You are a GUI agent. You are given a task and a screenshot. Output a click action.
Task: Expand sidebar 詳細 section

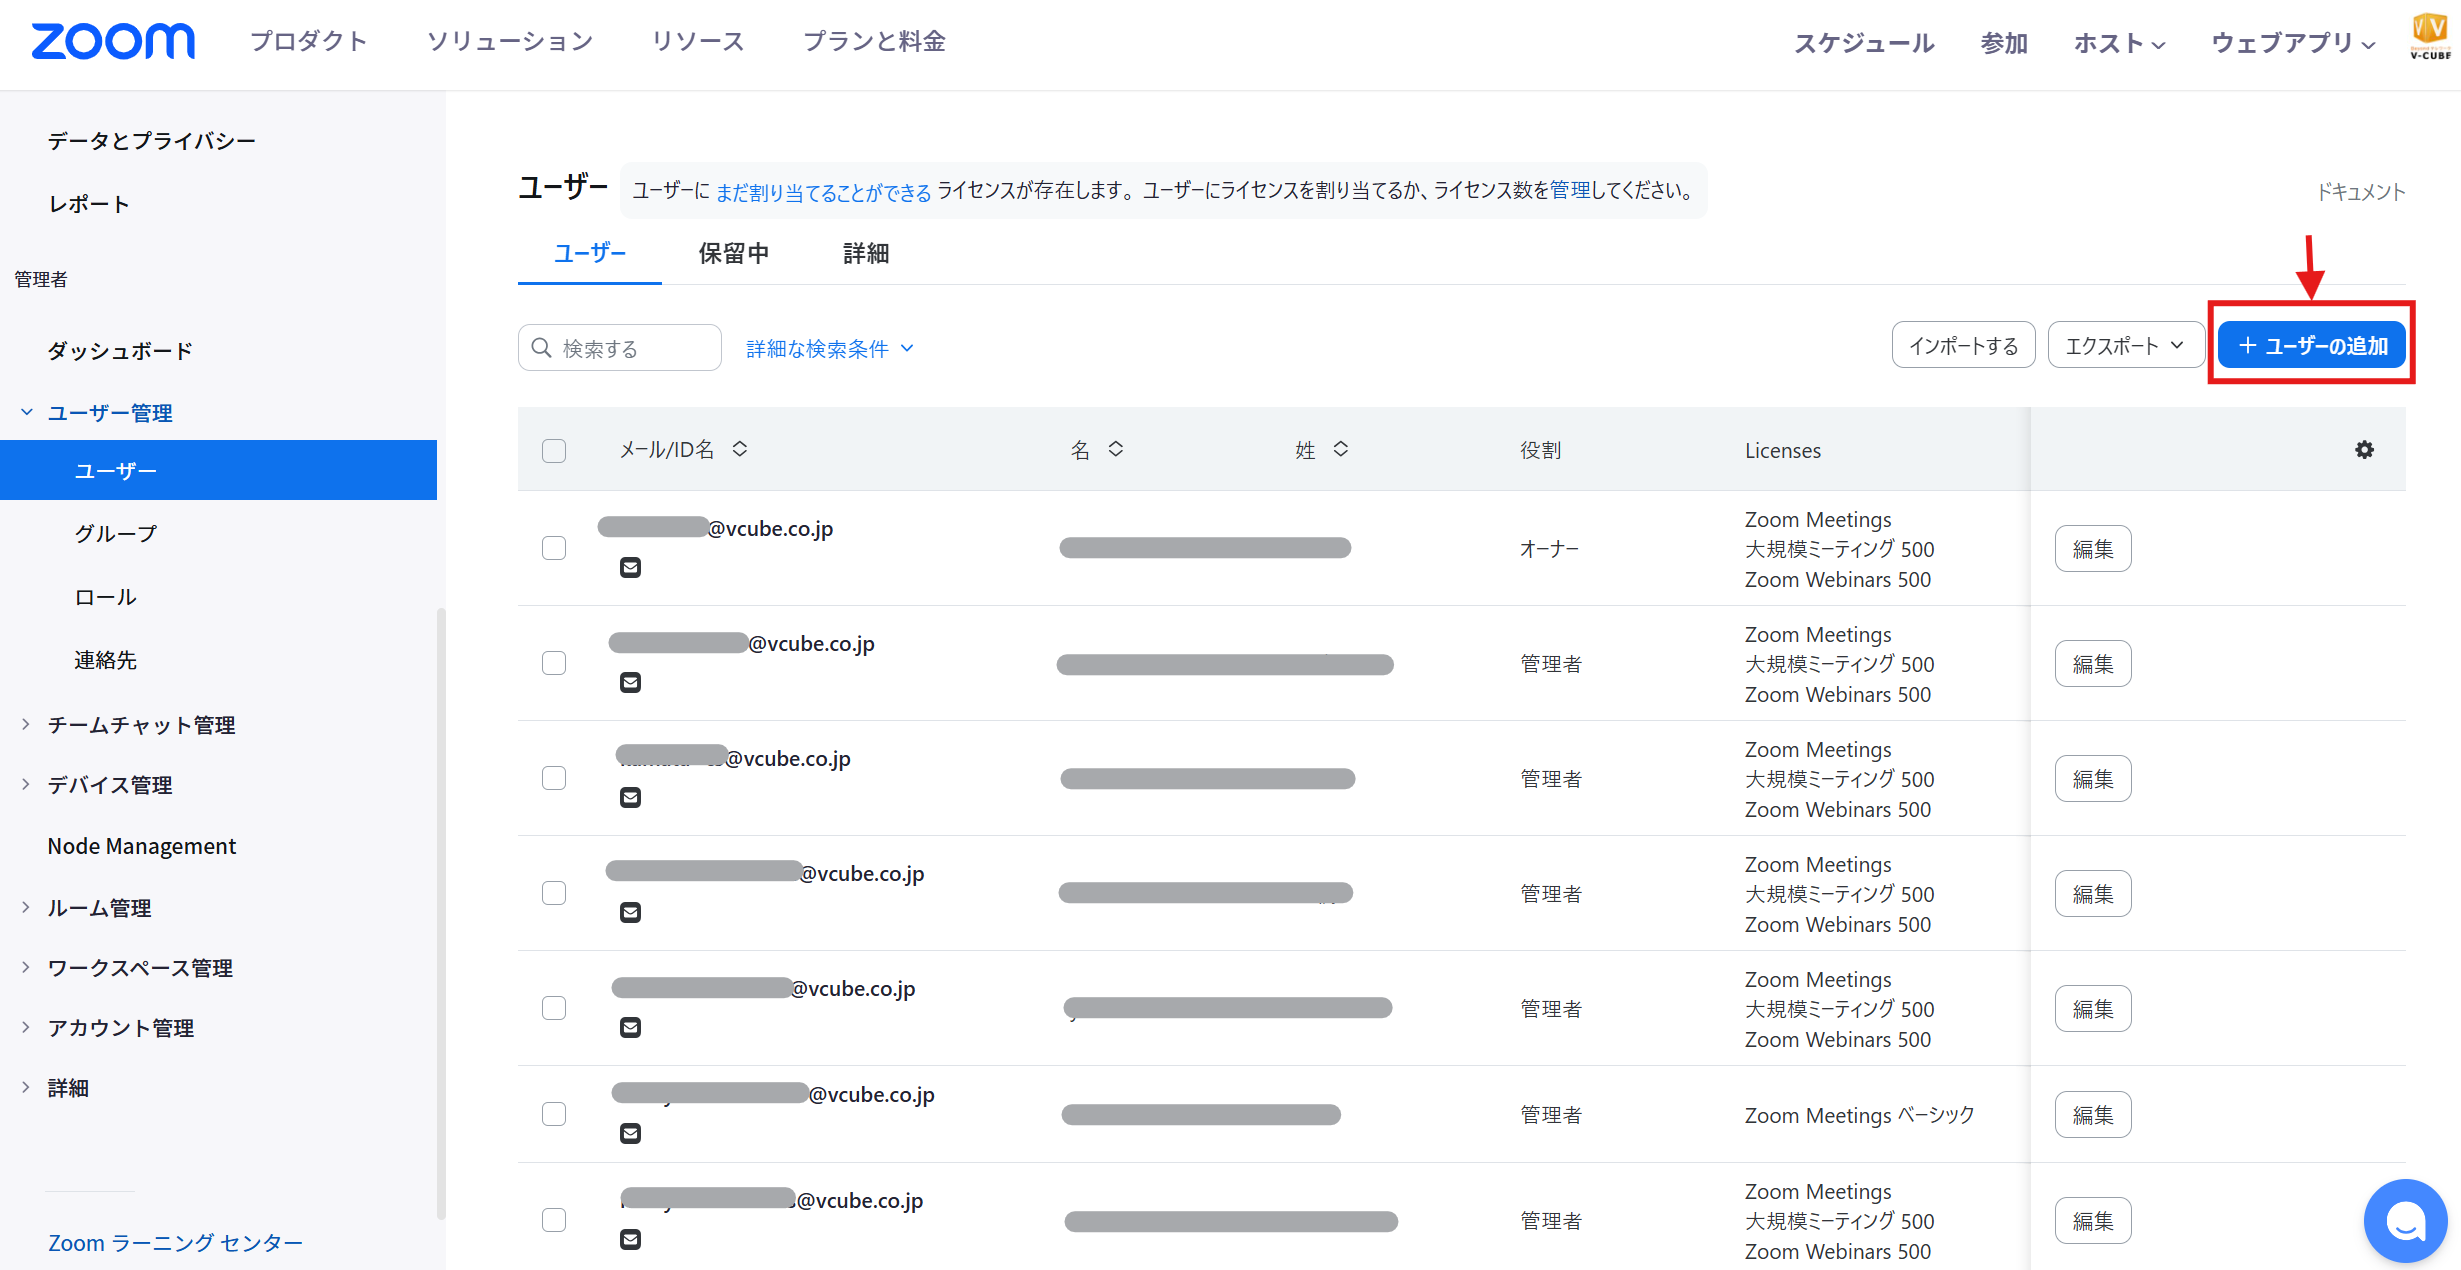click(x=27, y=1087)
